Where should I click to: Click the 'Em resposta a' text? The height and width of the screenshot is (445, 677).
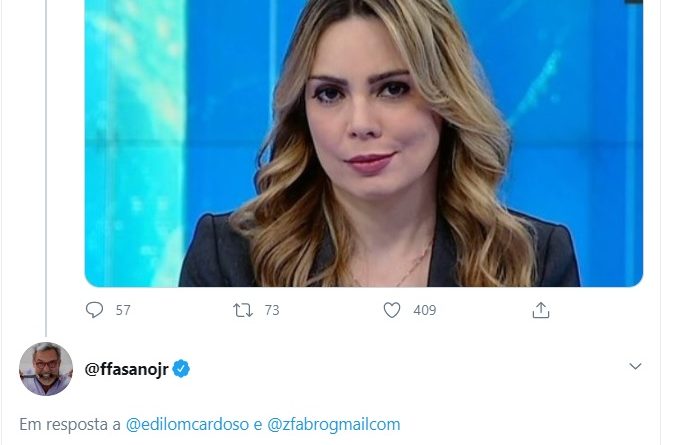70,424
